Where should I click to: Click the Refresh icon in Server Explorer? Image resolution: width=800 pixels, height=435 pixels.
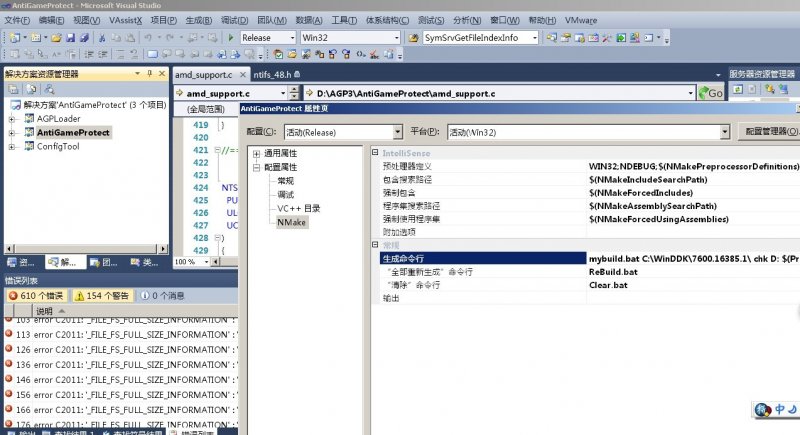coord(738,89)
